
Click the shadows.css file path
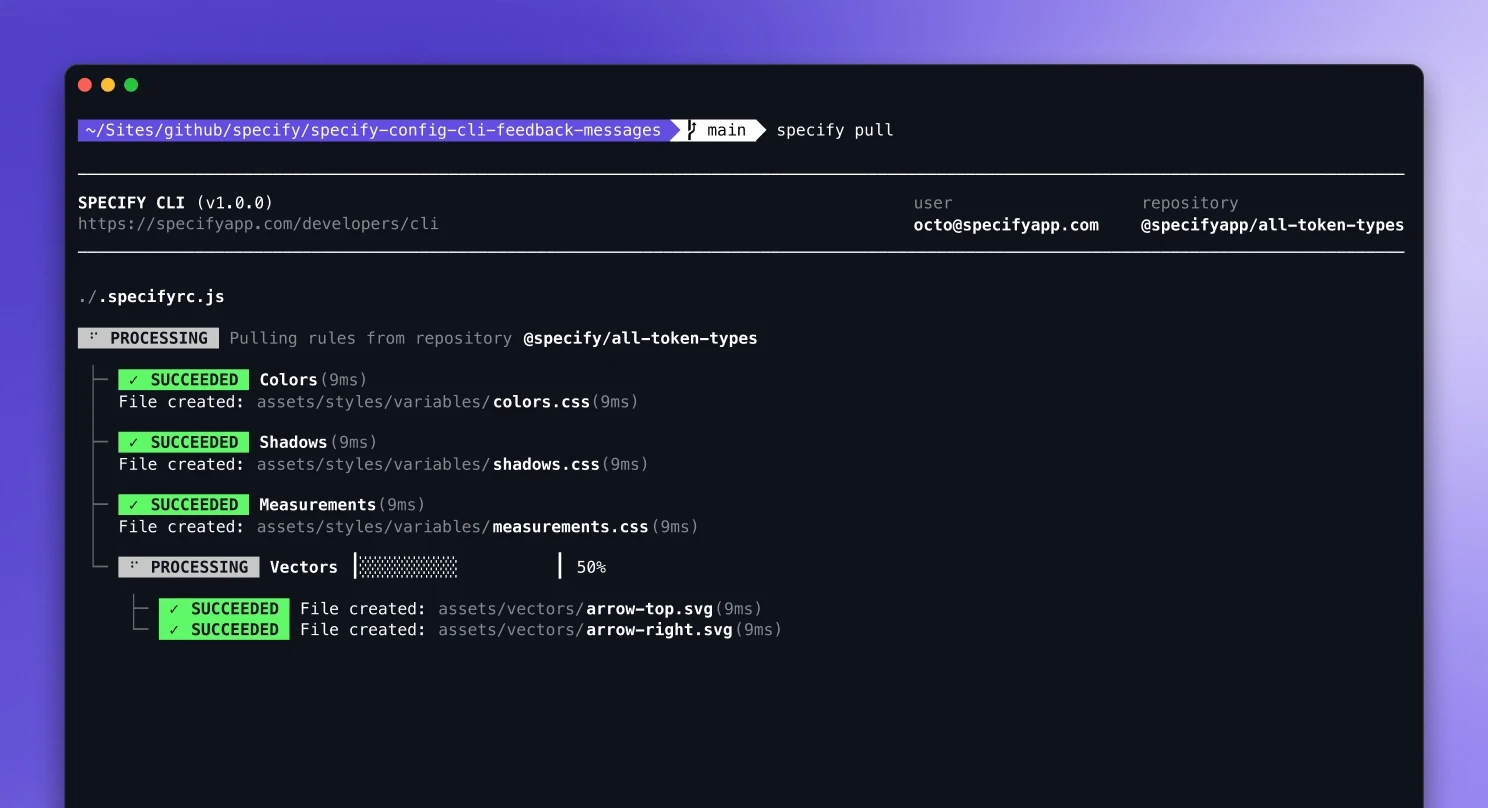tap(429, 464)
